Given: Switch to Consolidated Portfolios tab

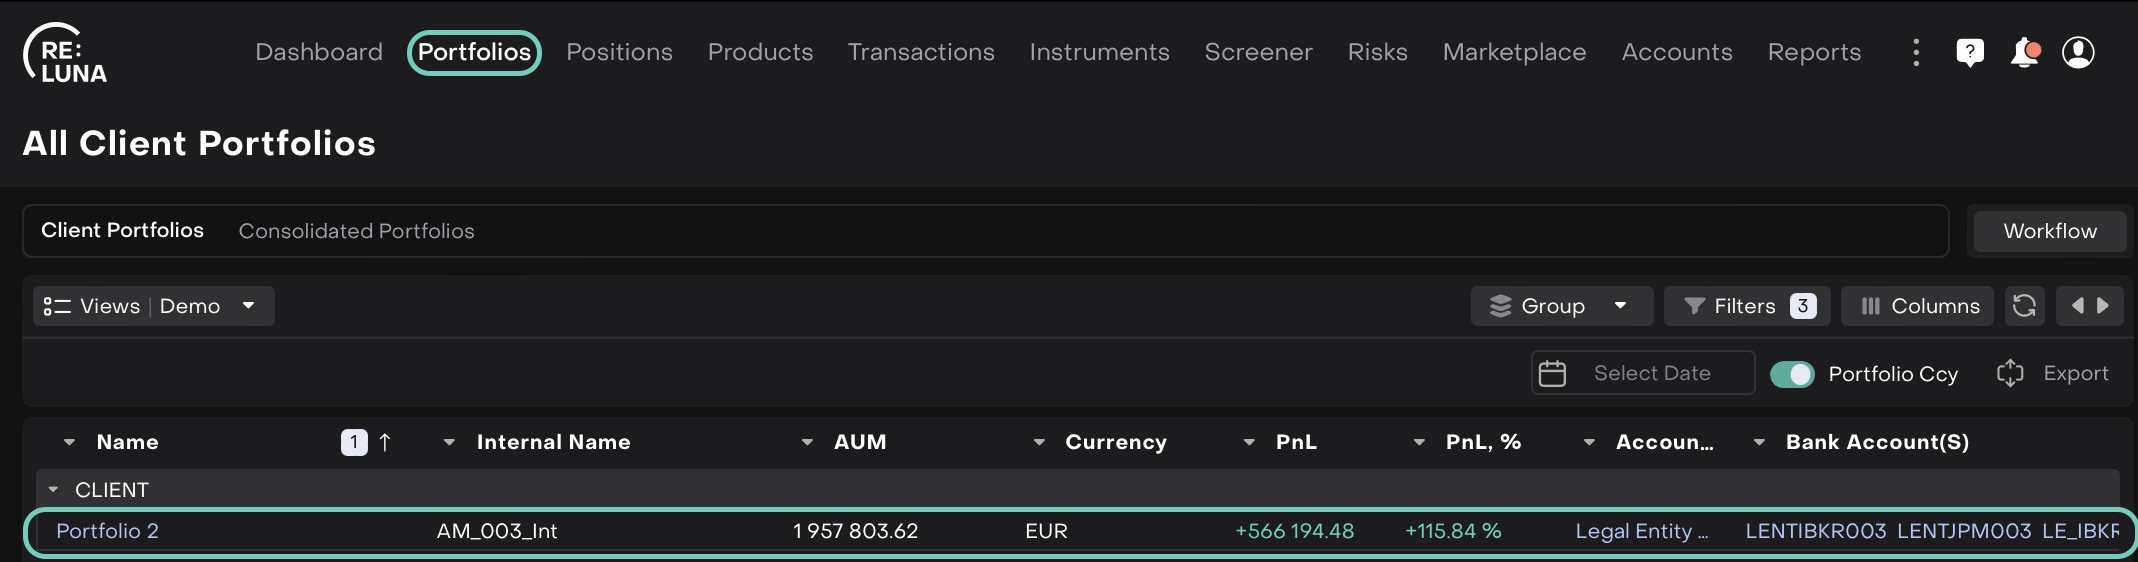Looking at the screenshot, I should 356,231.
